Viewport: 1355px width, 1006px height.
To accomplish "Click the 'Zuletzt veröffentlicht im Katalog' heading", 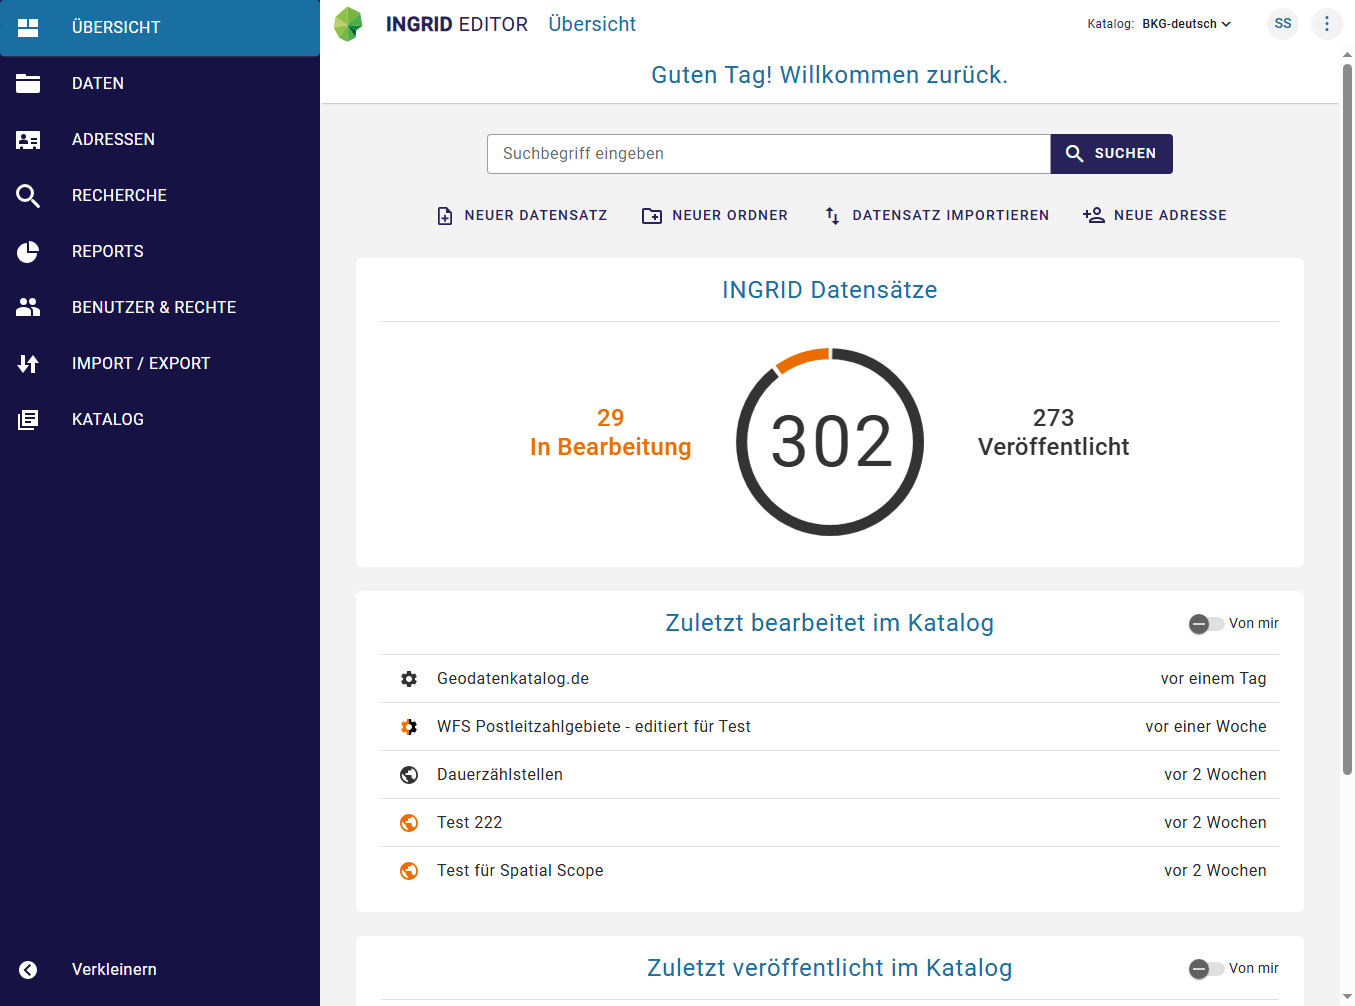I will point(830,968).
